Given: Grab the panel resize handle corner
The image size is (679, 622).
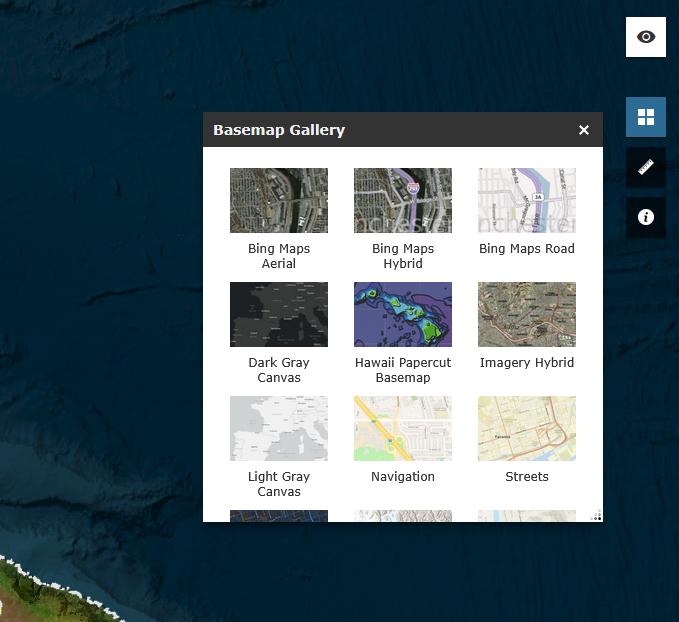Looking at the screenshot, I should tap(597, 516).
